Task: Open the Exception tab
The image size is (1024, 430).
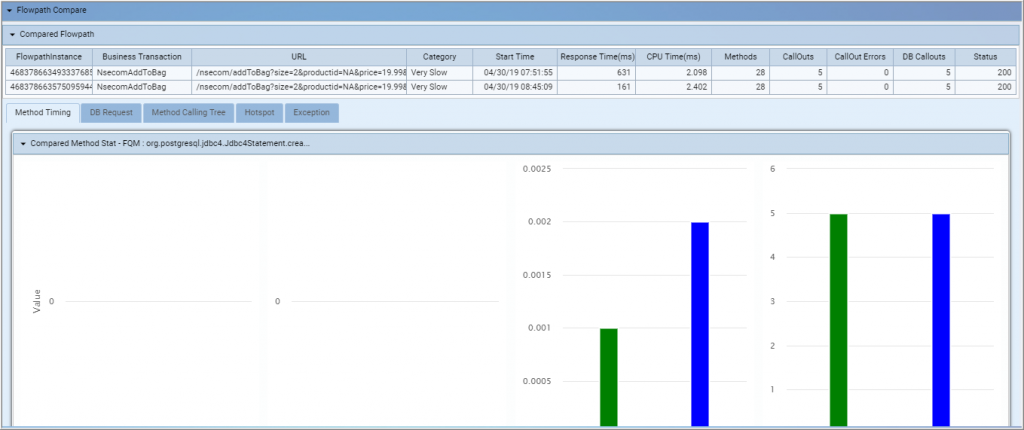Action: [x=311, y=112]
